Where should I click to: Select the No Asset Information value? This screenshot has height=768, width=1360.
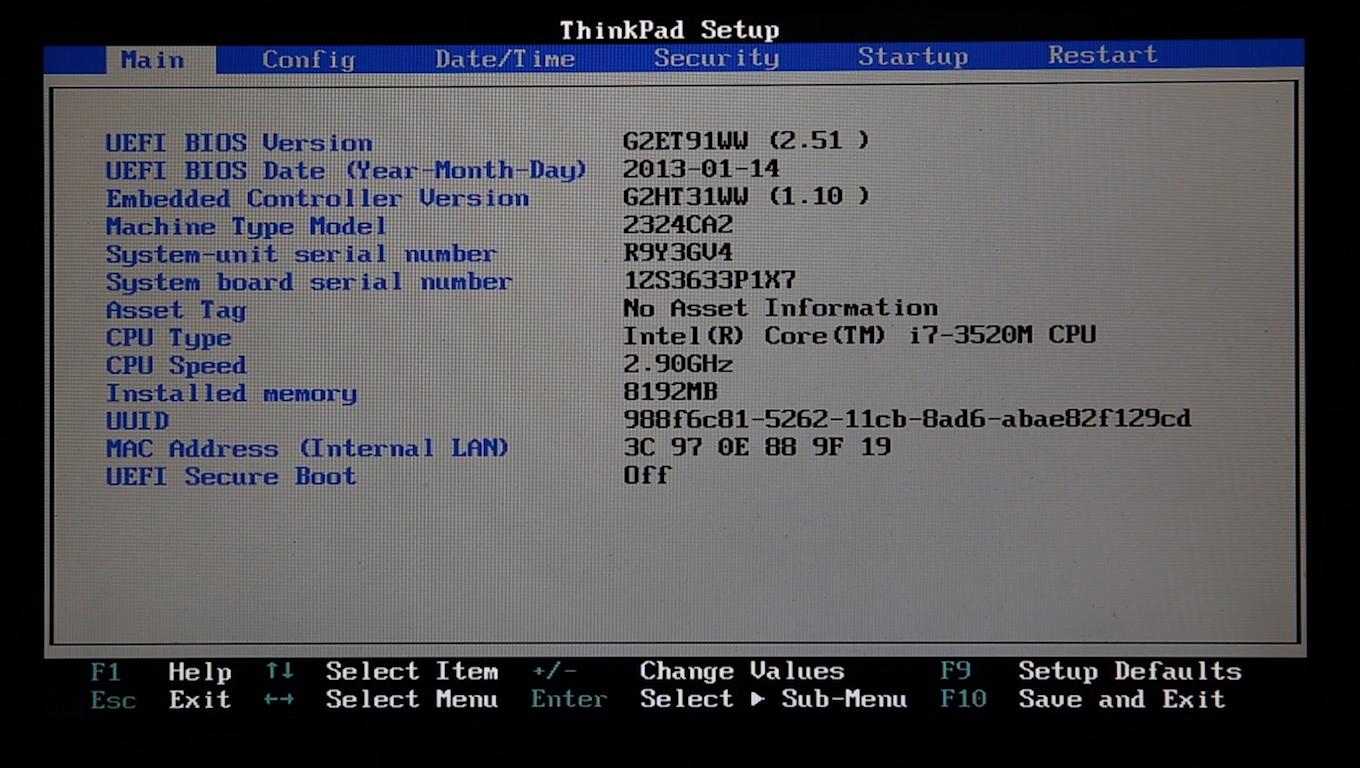coord(780,308)
